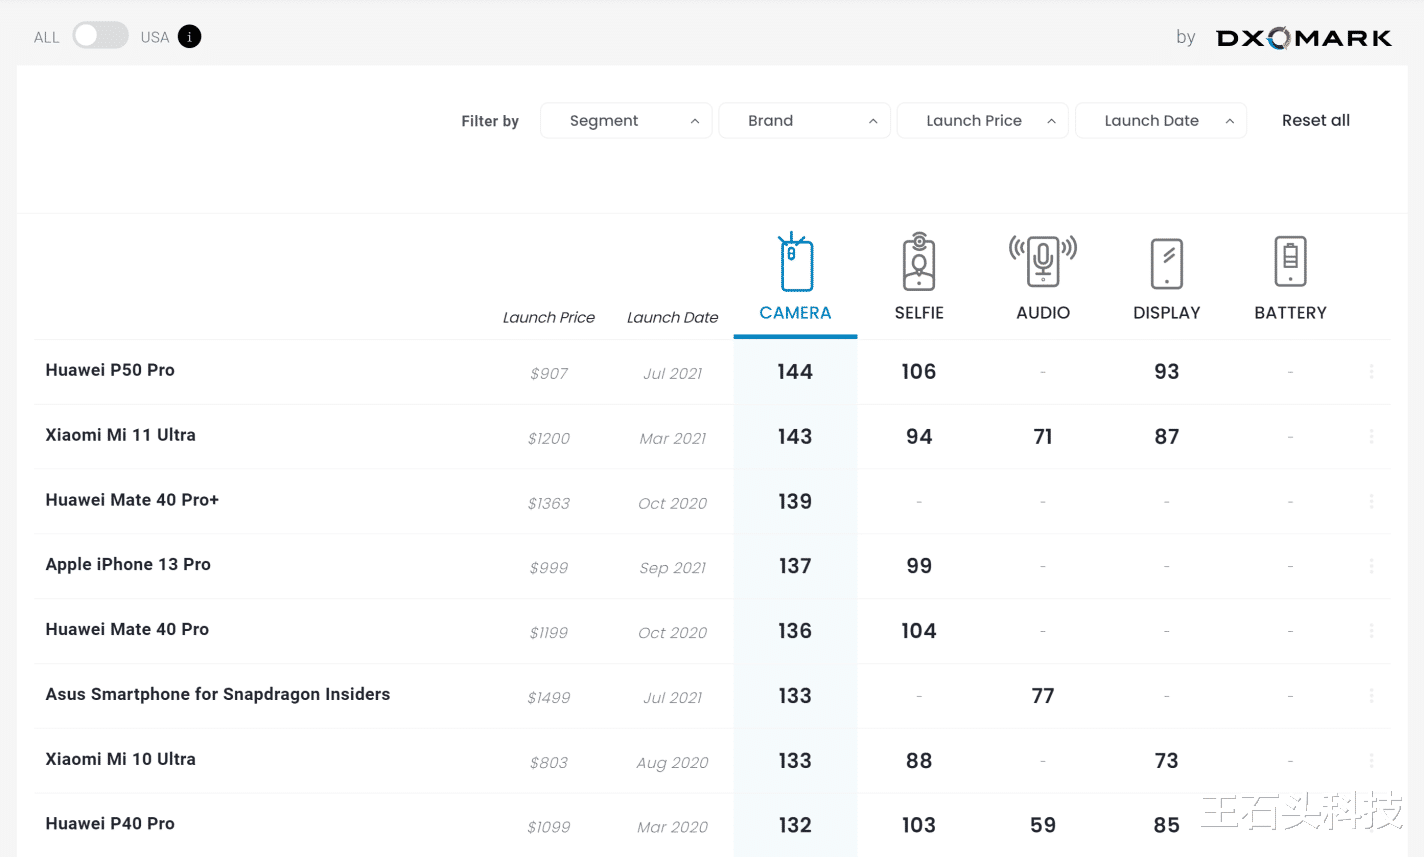Sort by Launch Date column header

[x=673, y=317]
